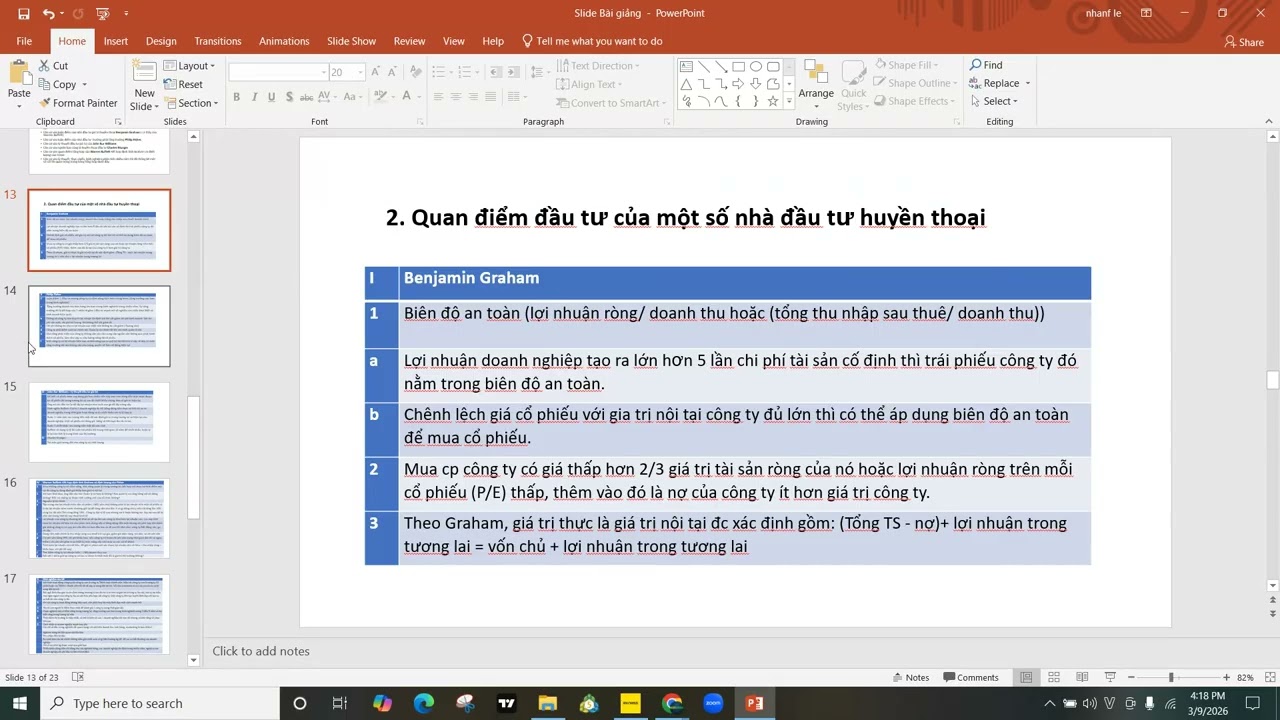Open the Select dropdown
The image size is (1280, 720).
coord(993,101)
